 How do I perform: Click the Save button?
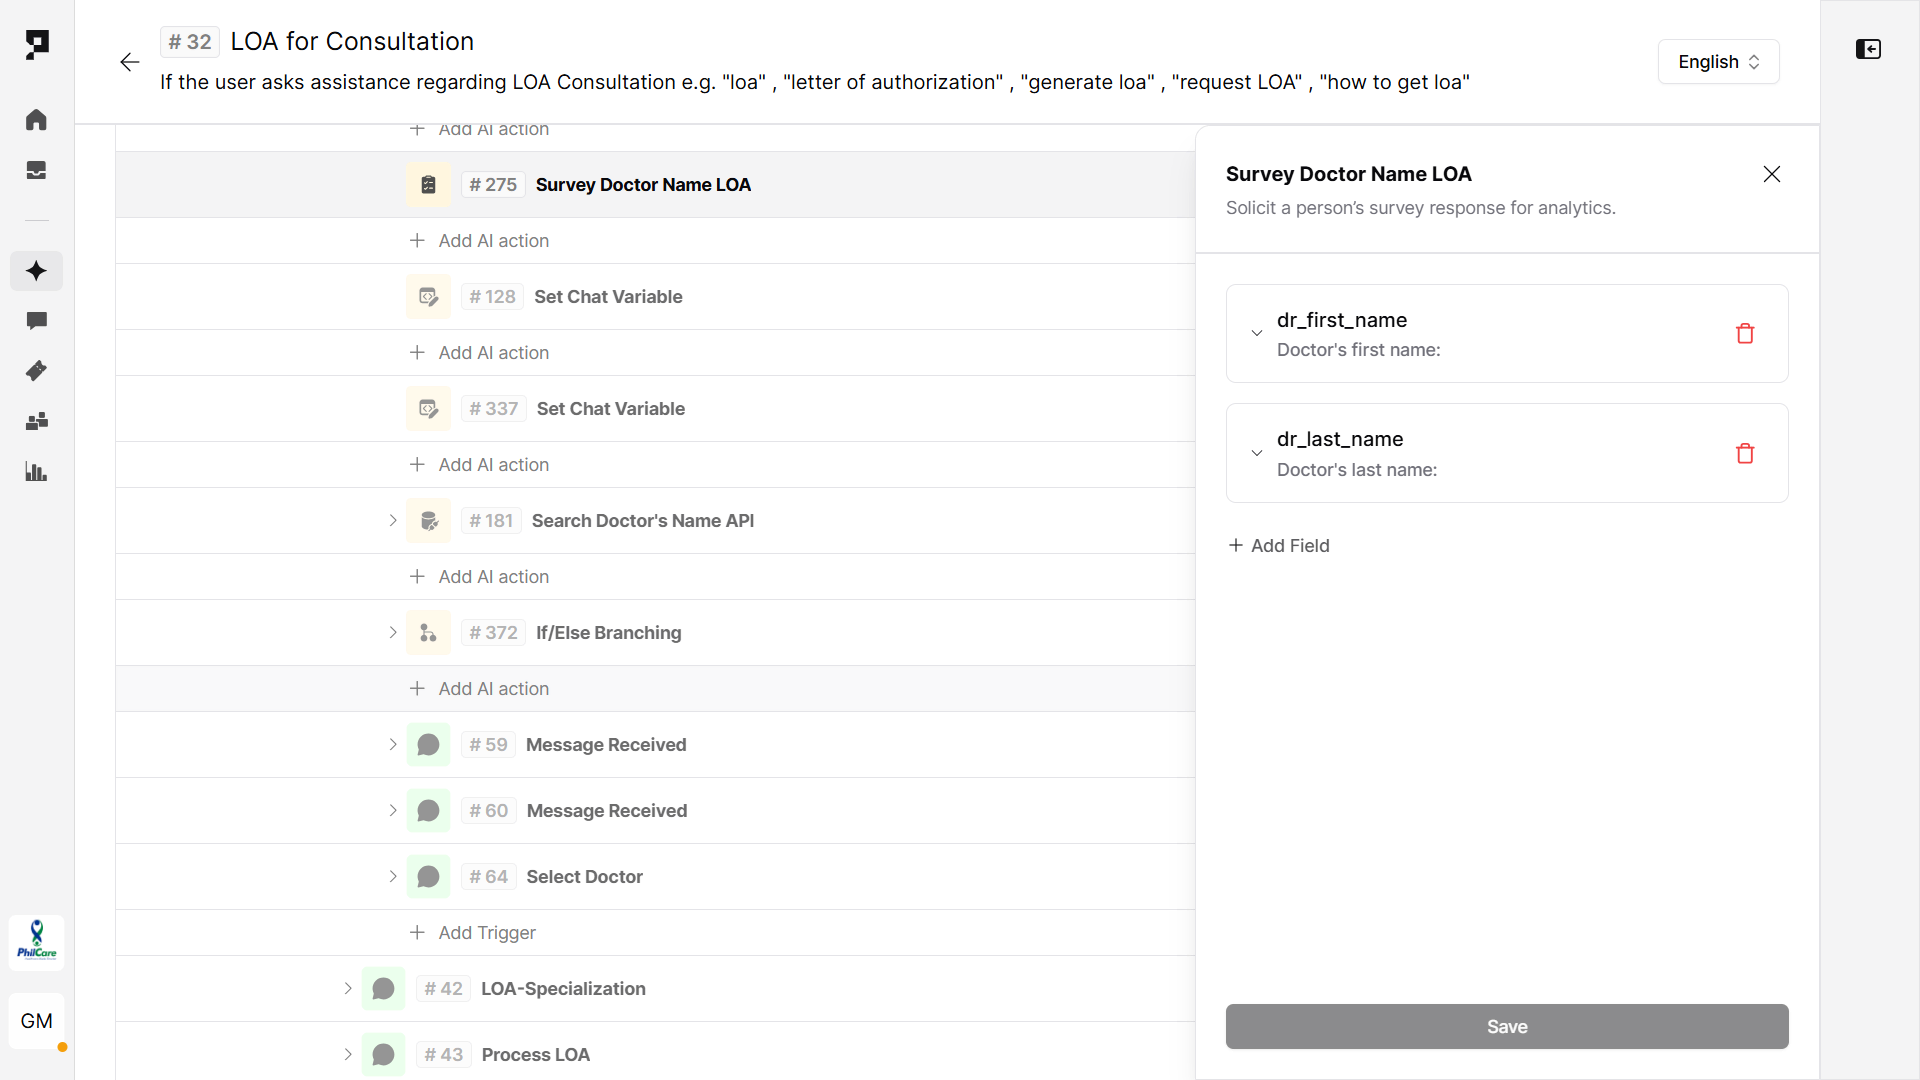(x=1506, y=1027)
